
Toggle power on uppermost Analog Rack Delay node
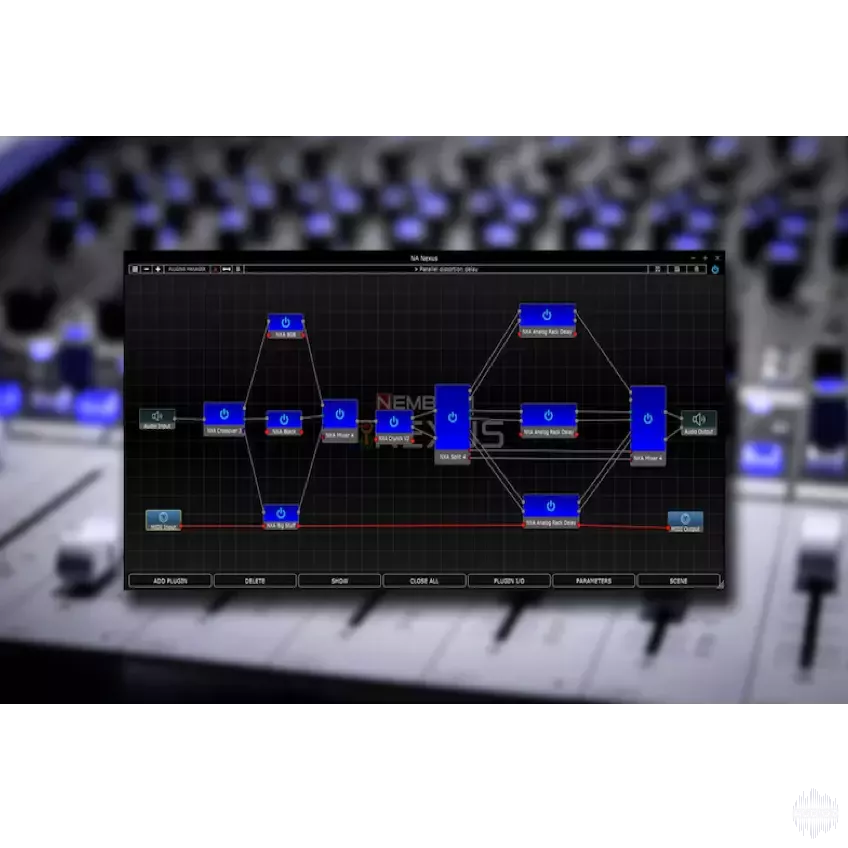(547, 315)
